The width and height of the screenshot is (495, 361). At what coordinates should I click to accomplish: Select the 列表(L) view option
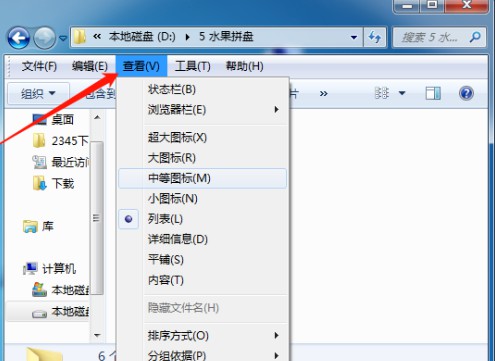(x=203, y=219)
